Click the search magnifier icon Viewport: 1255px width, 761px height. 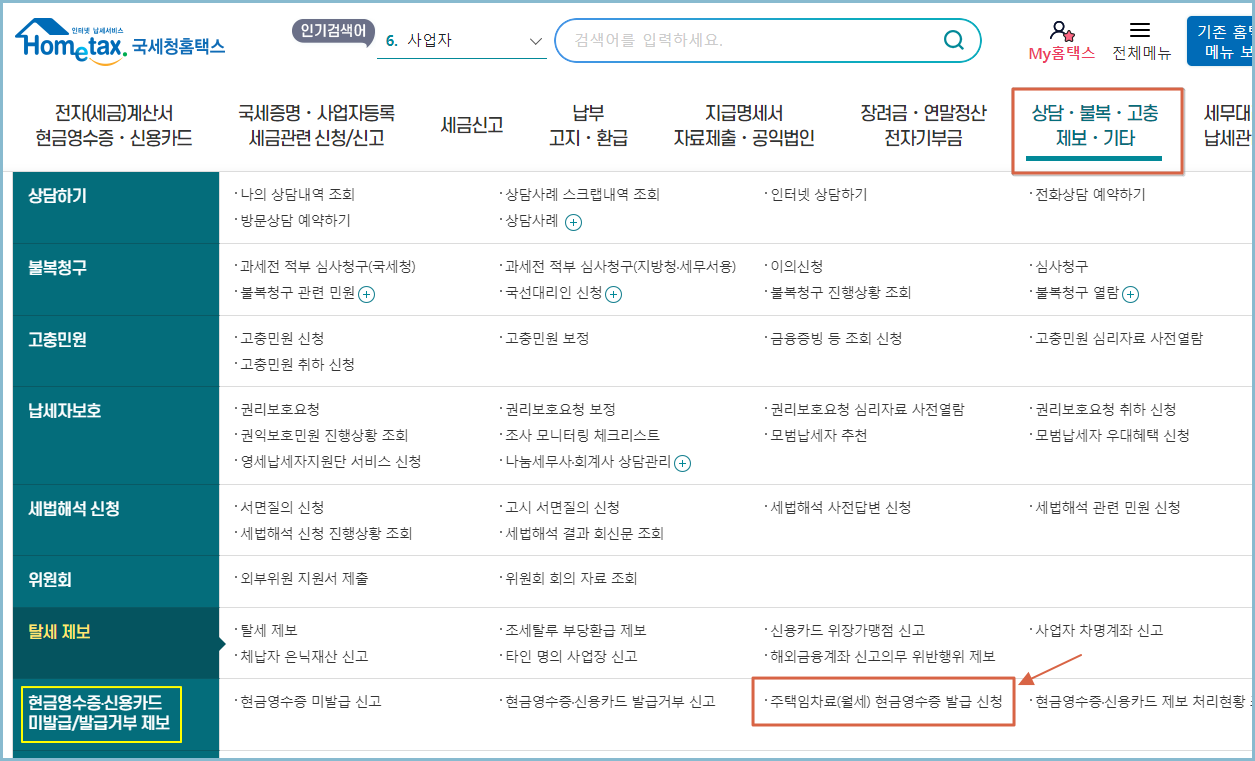952,40
